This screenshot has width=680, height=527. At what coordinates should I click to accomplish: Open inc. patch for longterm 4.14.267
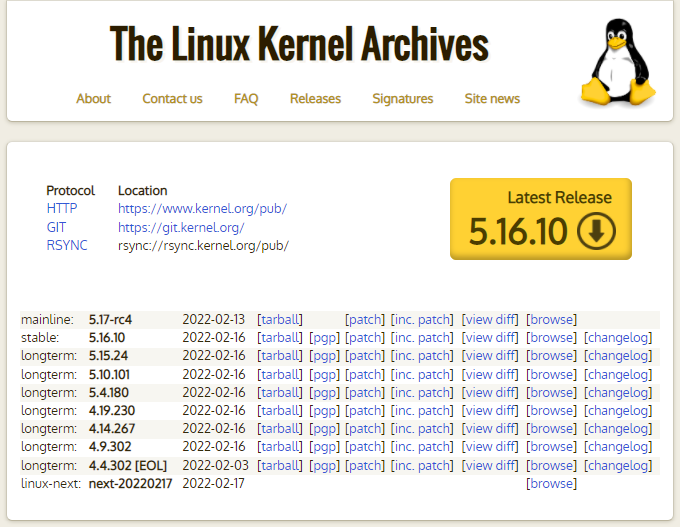(422, 429)
